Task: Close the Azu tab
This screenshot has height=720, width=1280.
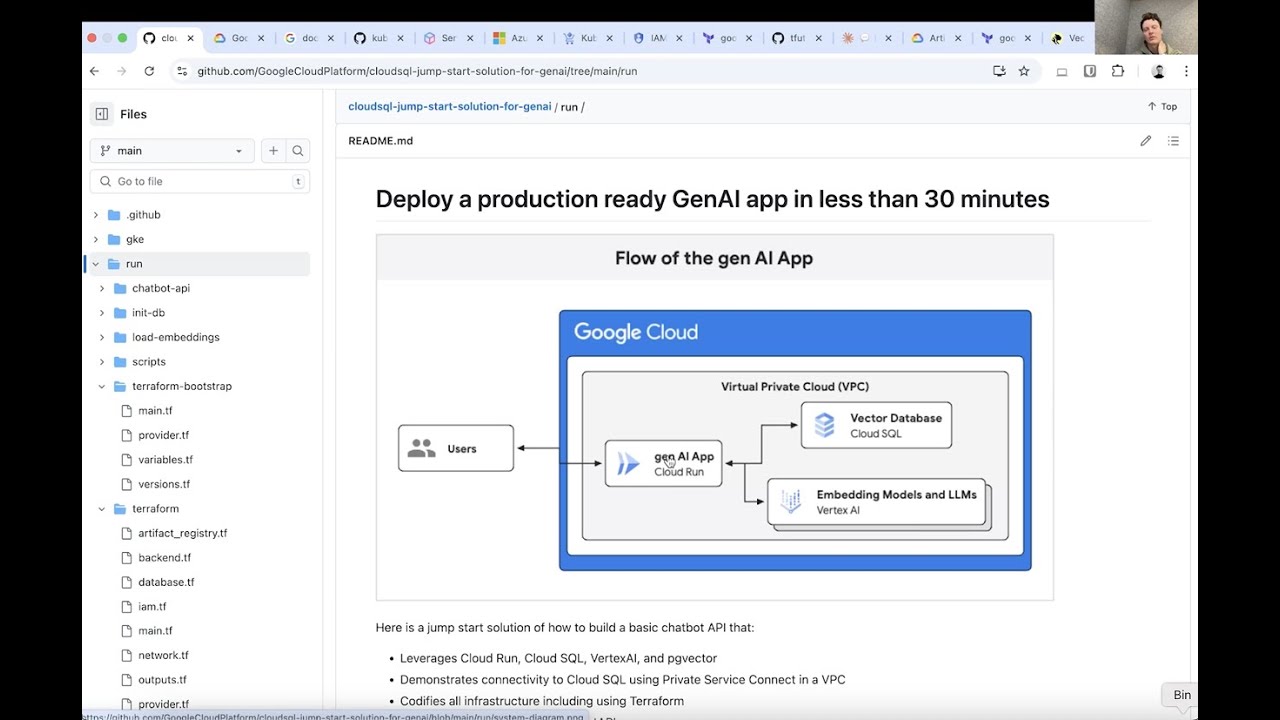Action: [x=540, y=38]
